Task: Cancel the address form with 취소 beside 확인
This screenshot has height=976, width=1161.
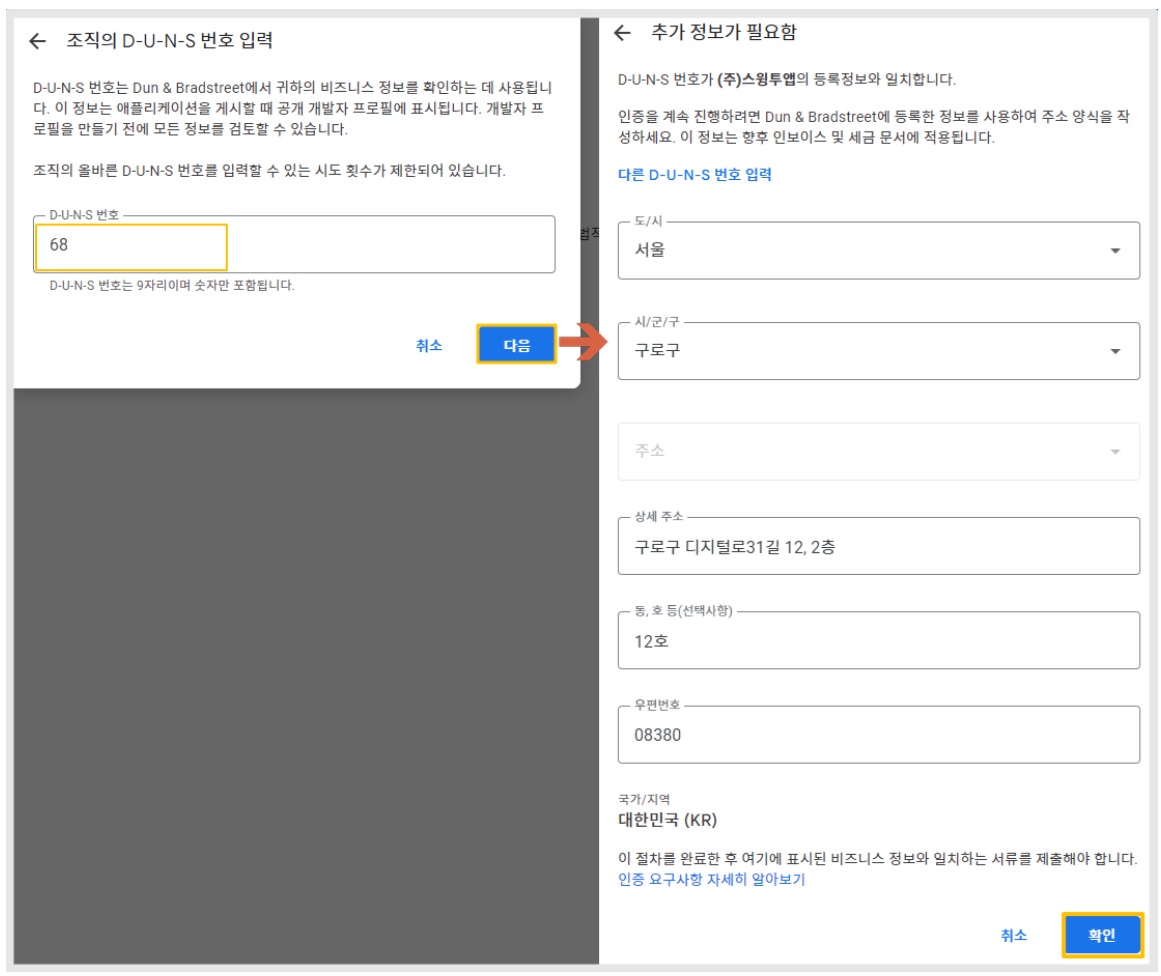Action: [1013, 935]
